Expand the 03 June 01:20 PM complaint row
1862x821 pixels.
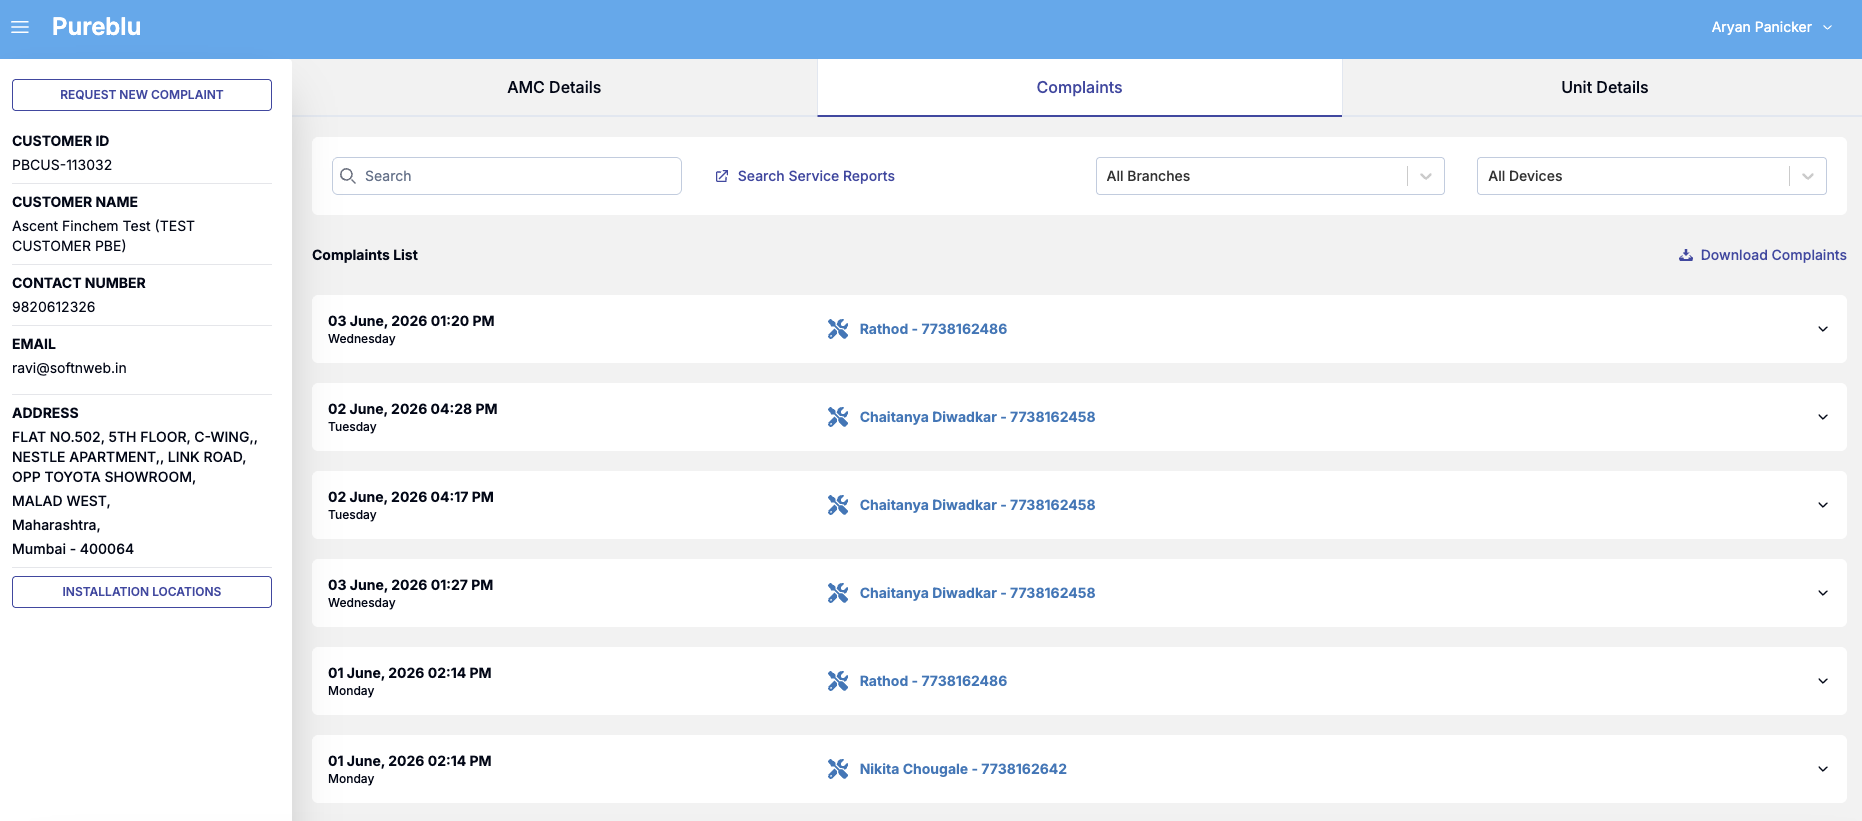[1823, 329]
